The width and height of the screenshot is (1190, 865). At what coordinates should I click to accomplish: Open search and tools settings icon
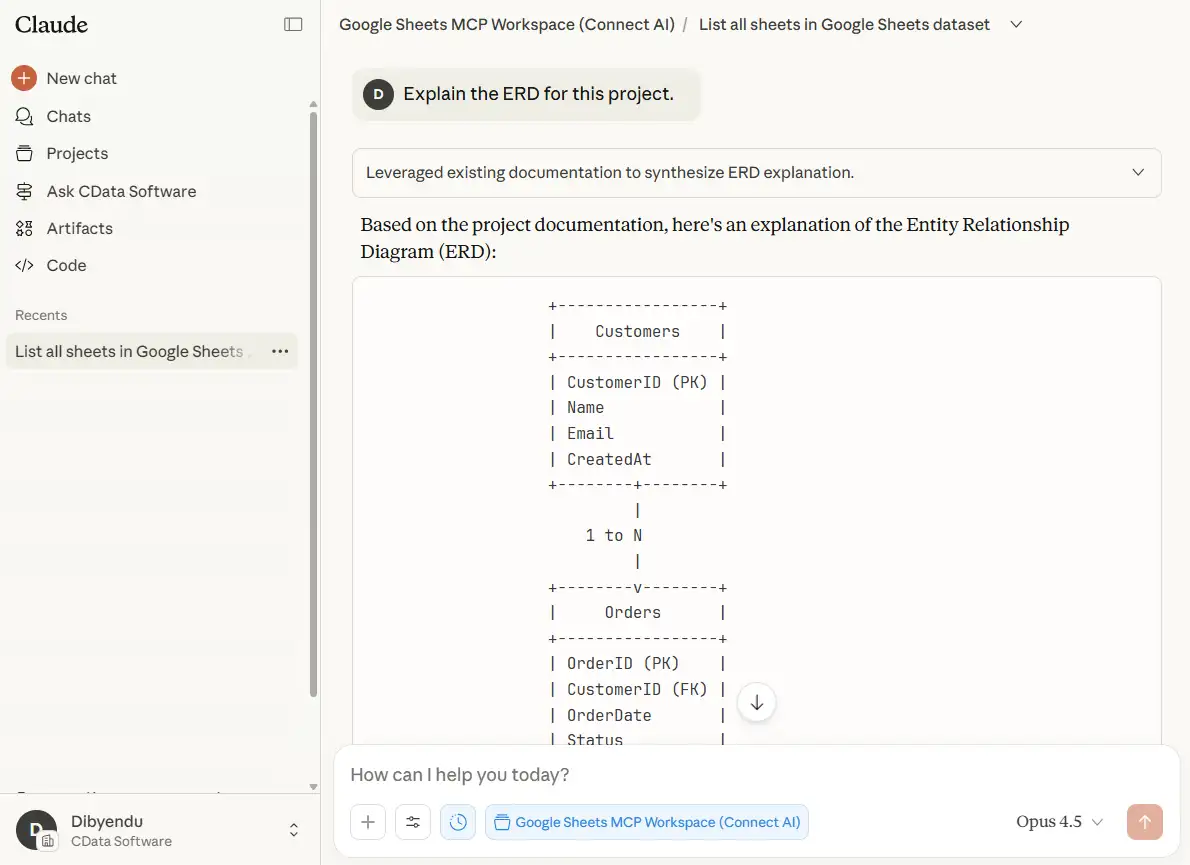413,822
